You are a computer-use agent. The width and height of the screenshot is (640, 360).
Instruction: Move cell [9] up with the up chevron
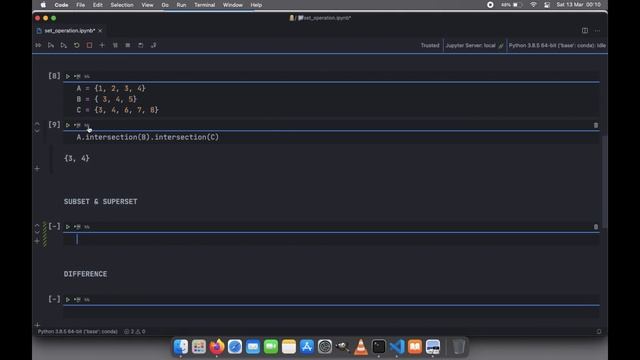coord(37,123)
